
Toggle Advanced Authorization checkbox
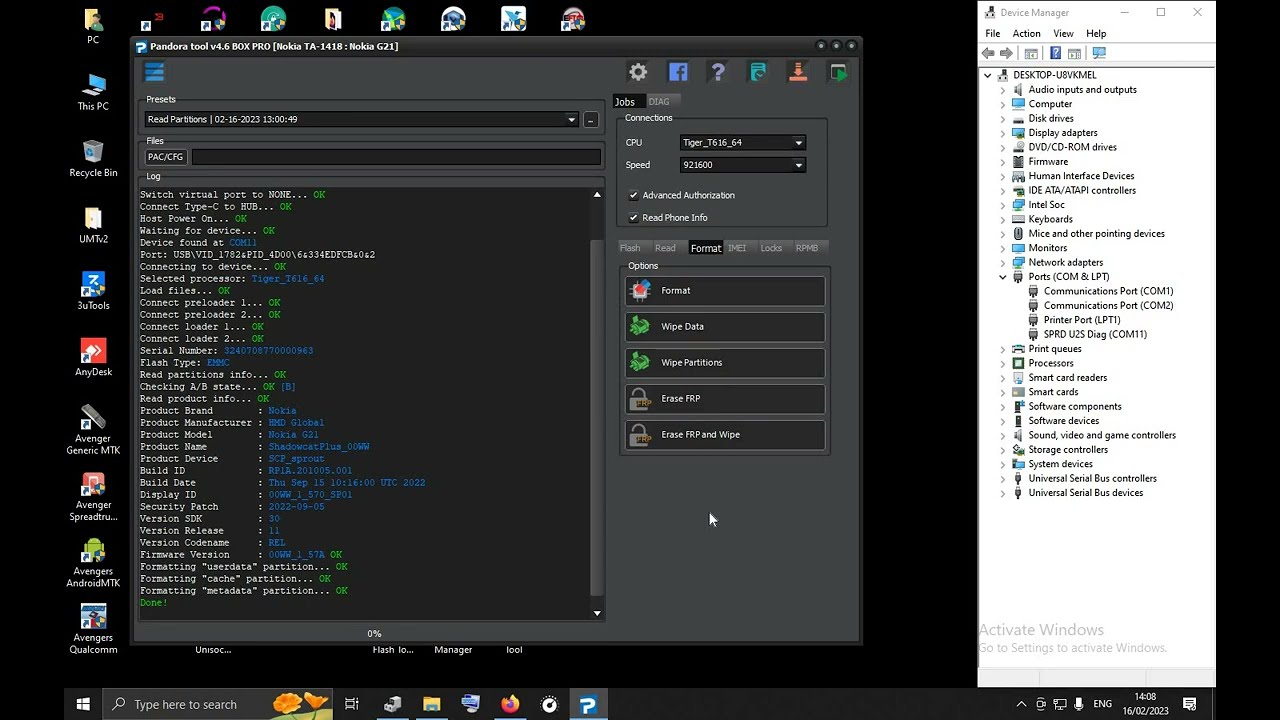click(x=633, y=195)
